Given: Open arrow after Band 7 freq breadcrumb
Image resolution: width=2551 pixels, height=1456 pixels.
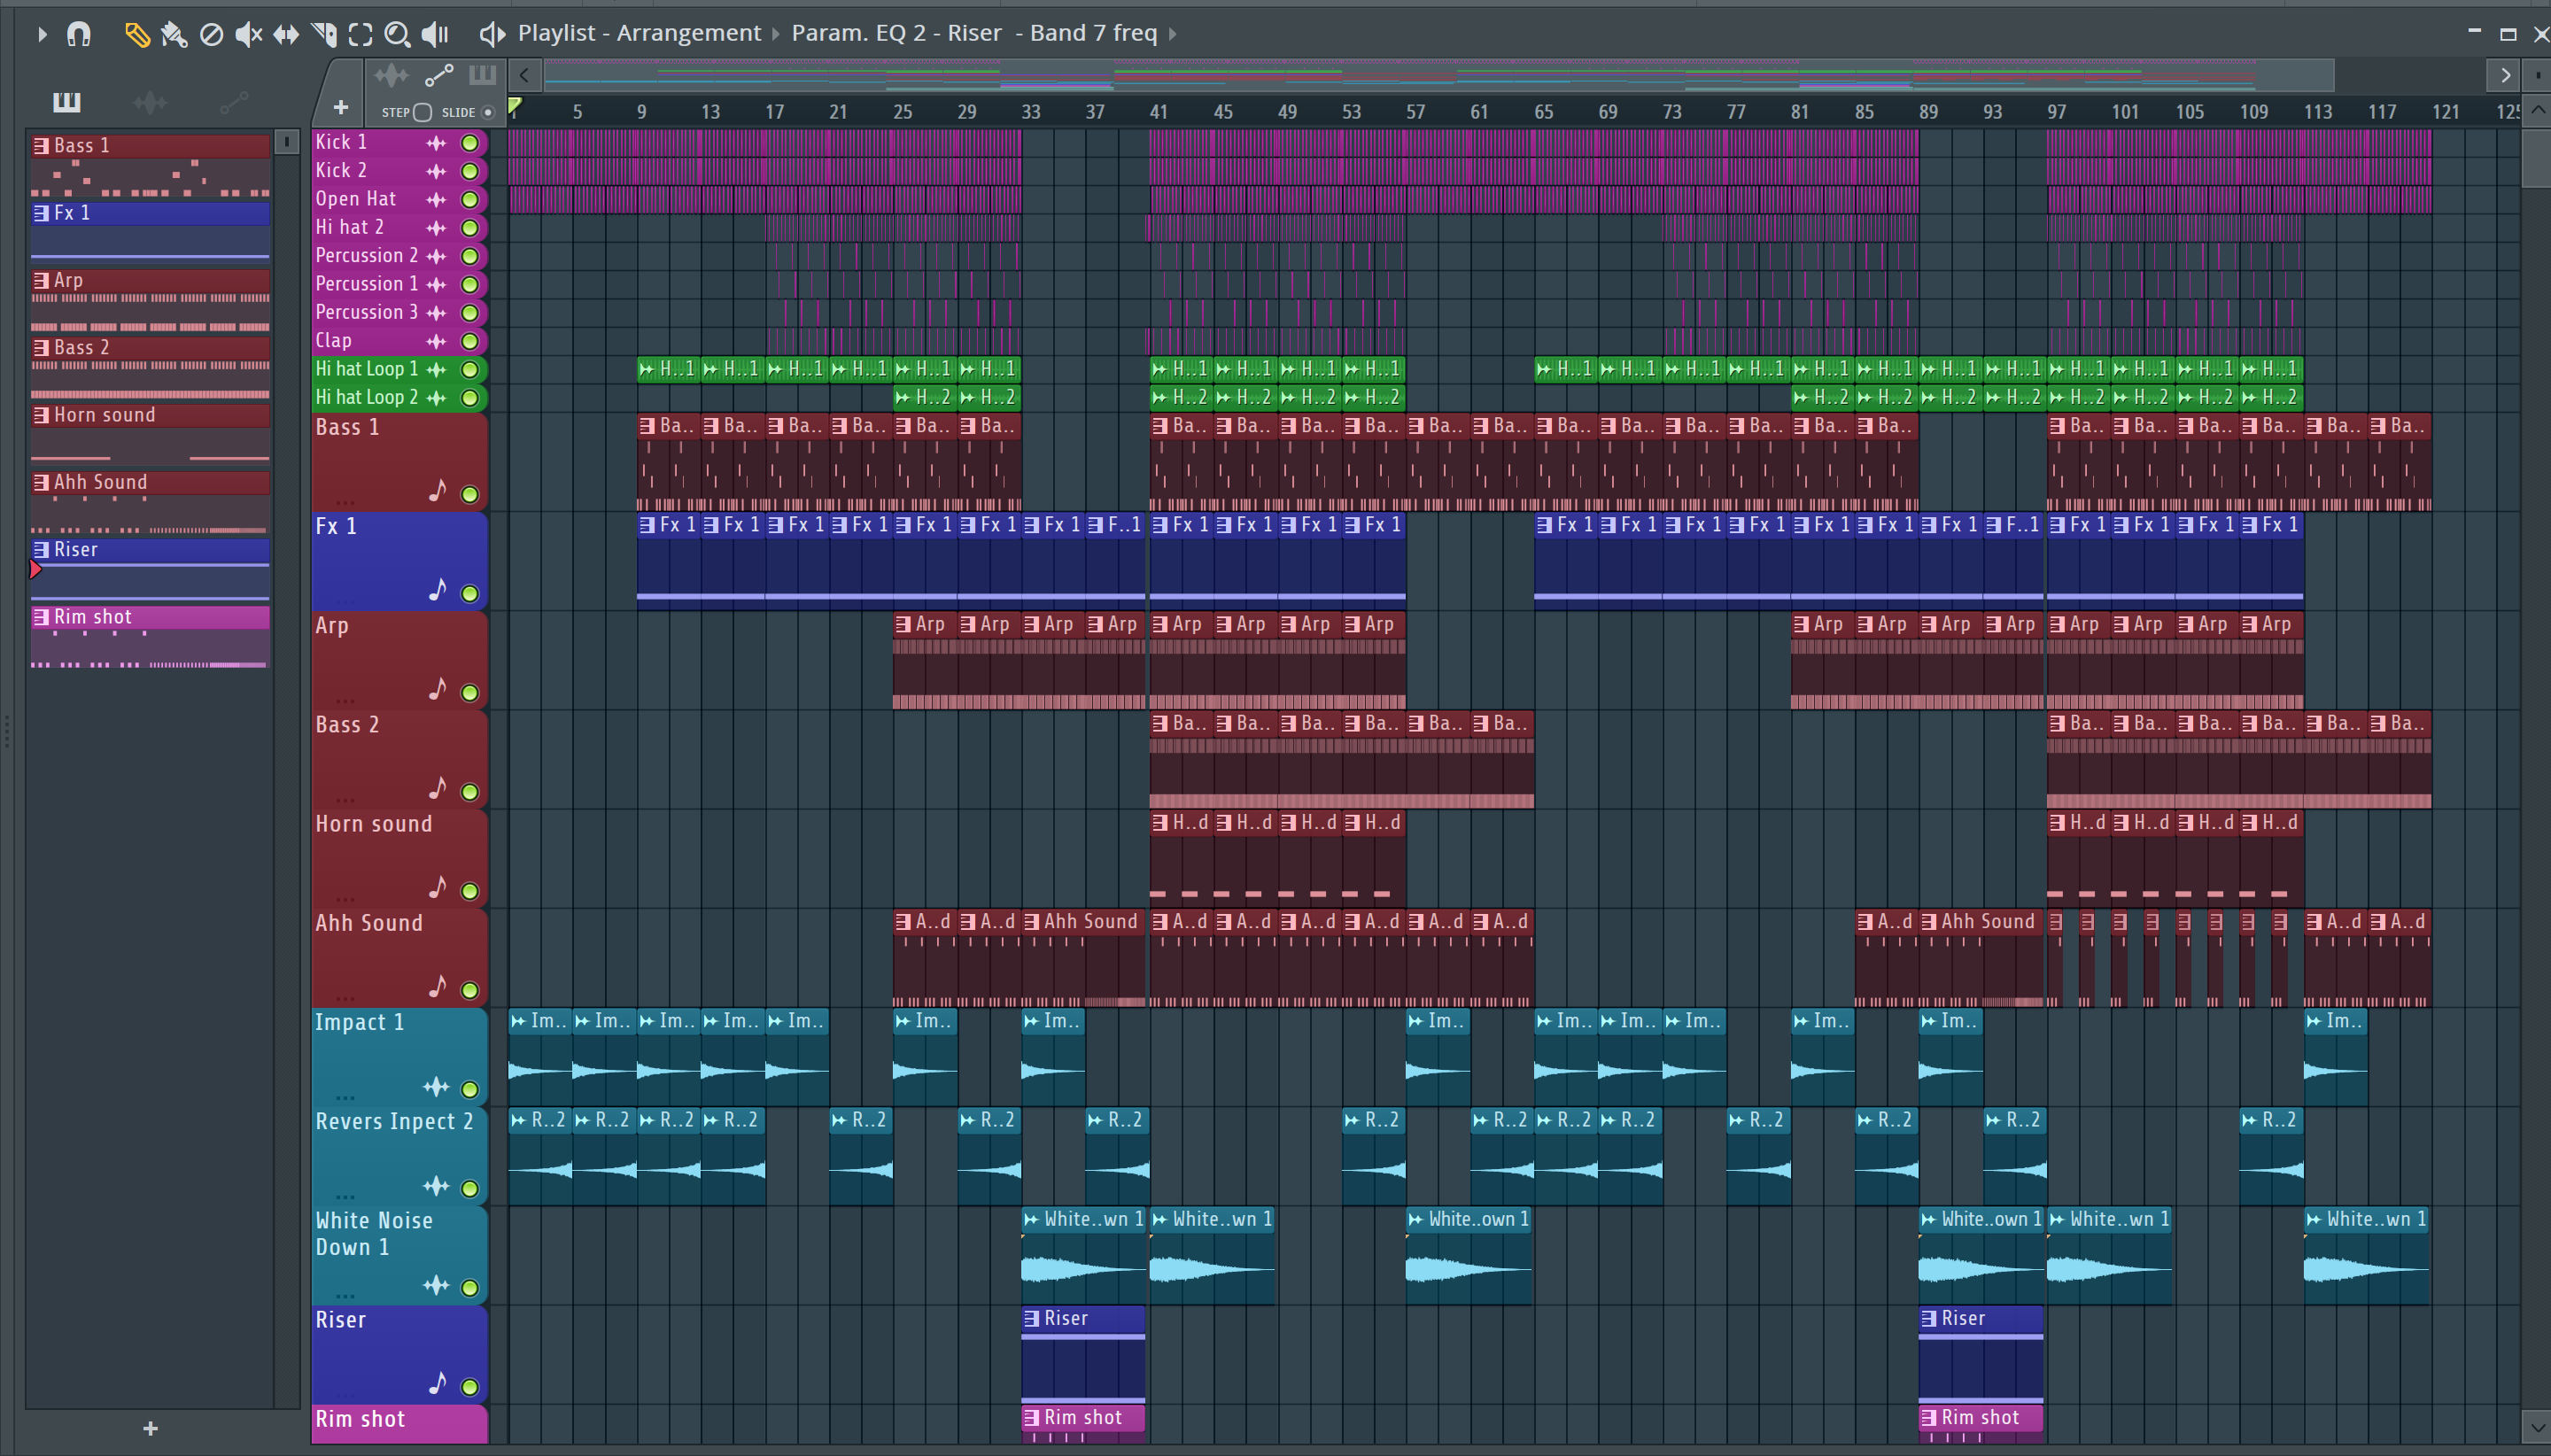Looking at the screenshot, I should (x=1173, y=35).
